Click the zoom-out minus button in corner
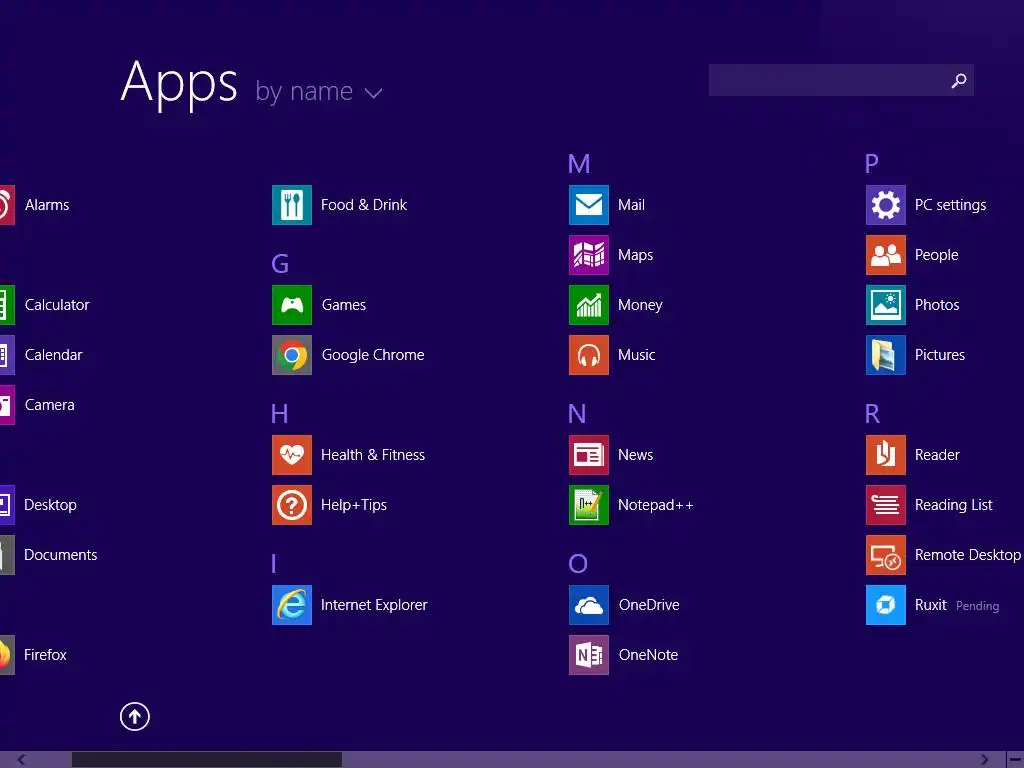 pyautogui.click(x=1016, y=760)
